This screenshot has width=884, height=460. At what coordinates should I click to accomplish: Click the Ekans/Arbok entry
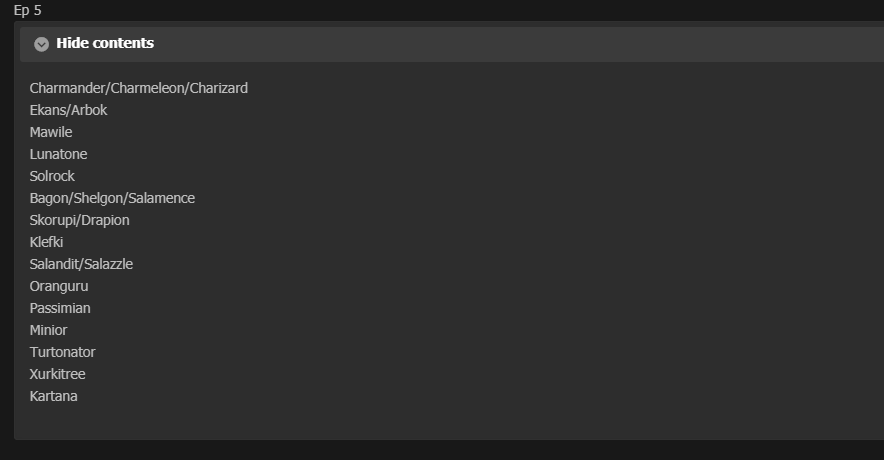68,110
